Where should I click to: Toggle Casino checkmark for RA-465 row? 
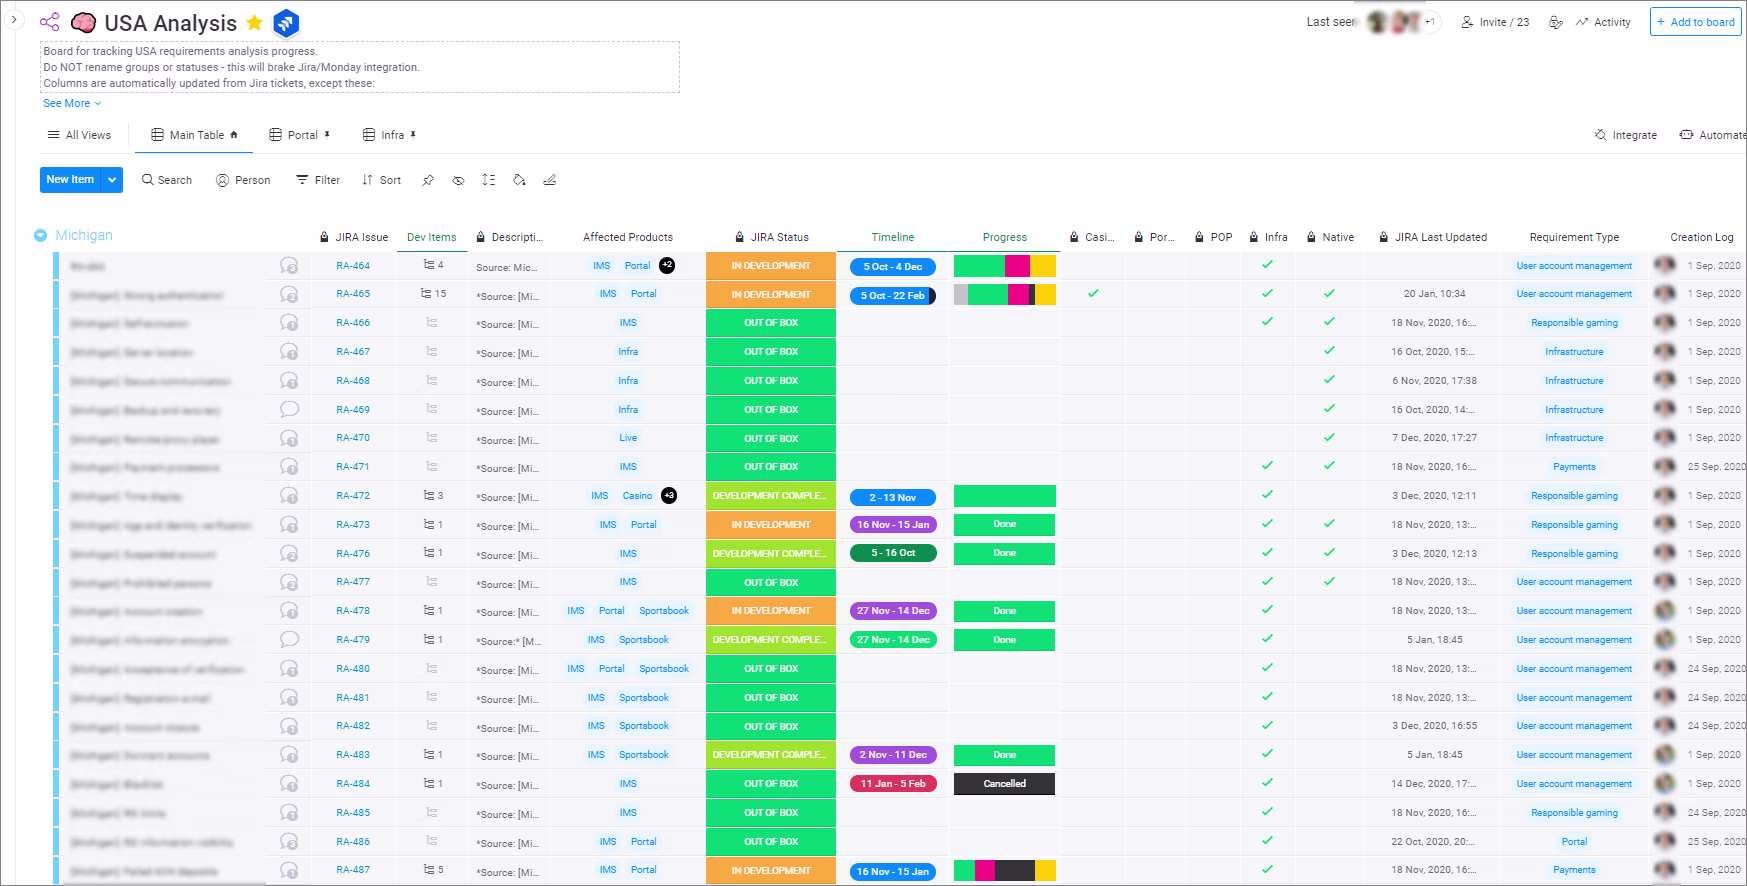1093,294
